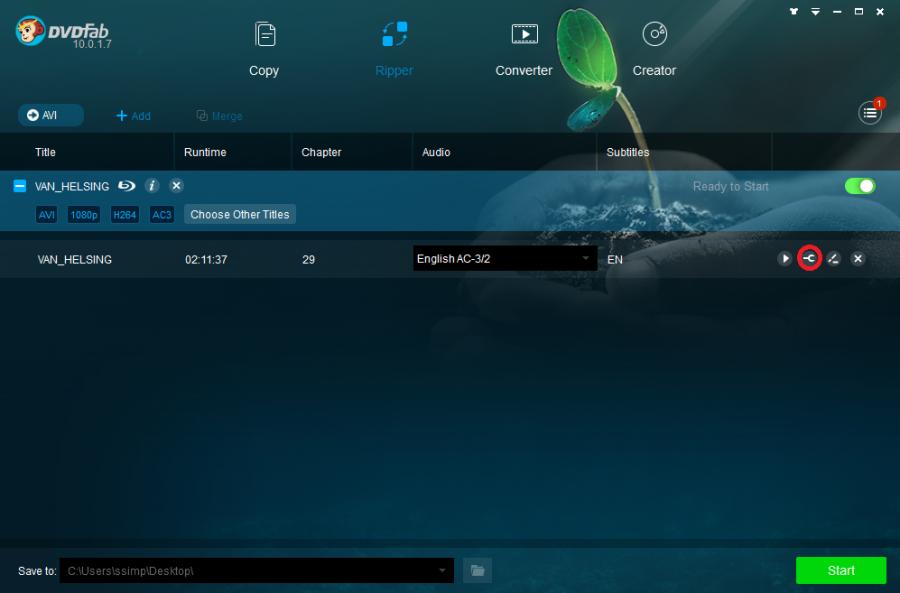Click the Title column header

45,152
